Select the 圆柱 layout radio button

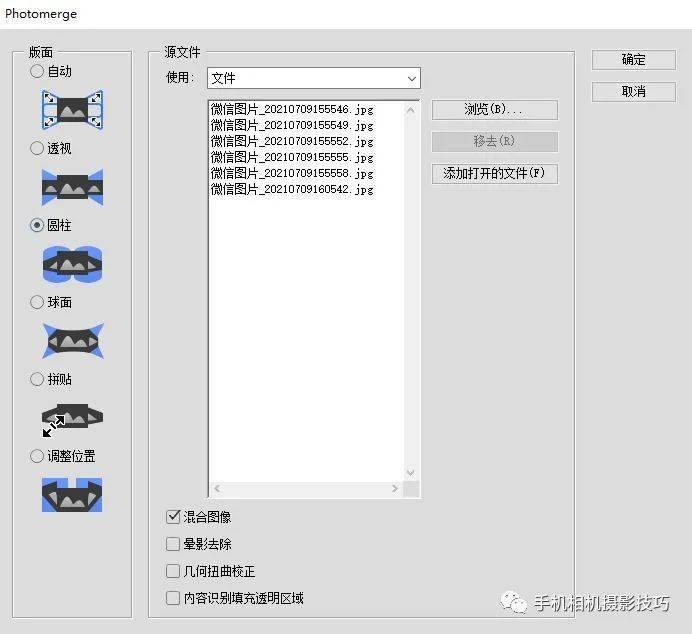37,225
